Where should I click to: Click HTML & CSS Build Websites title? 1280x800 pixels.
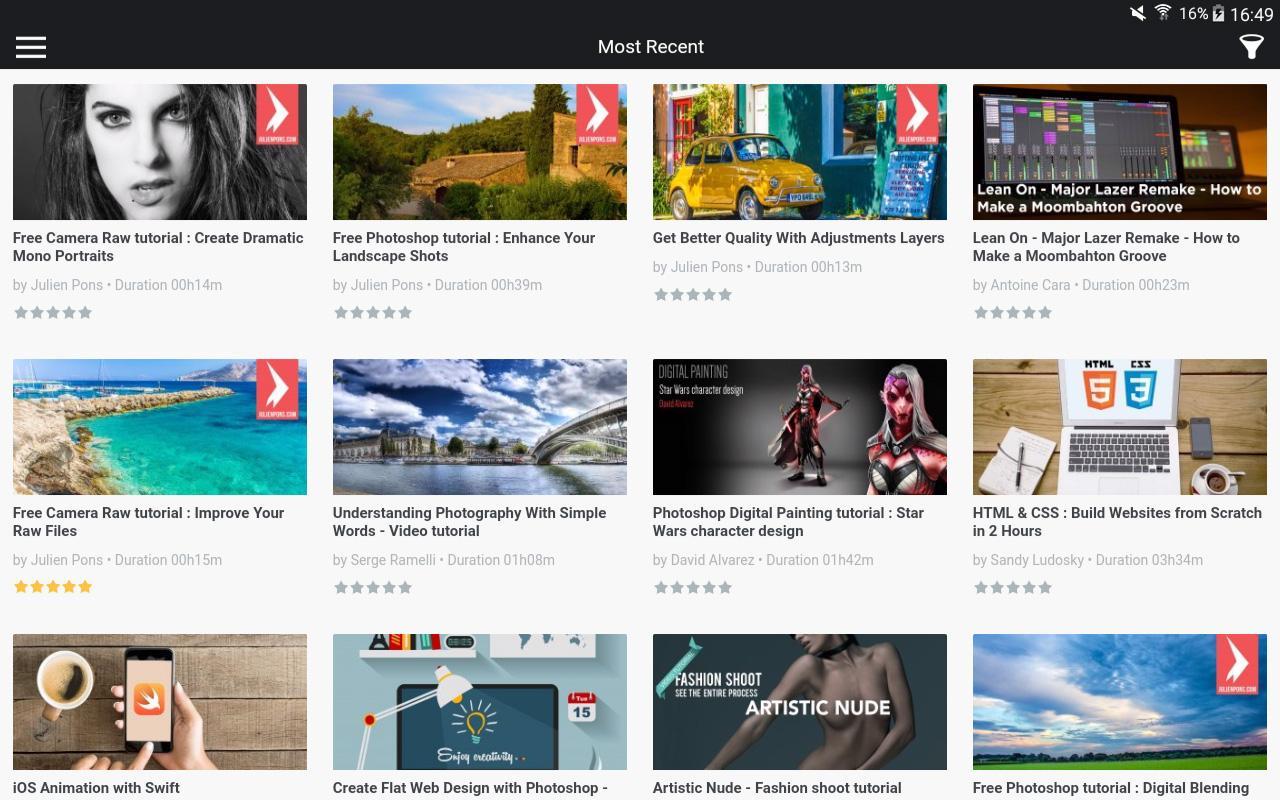pyautogui.click(x=1117, y=522)
